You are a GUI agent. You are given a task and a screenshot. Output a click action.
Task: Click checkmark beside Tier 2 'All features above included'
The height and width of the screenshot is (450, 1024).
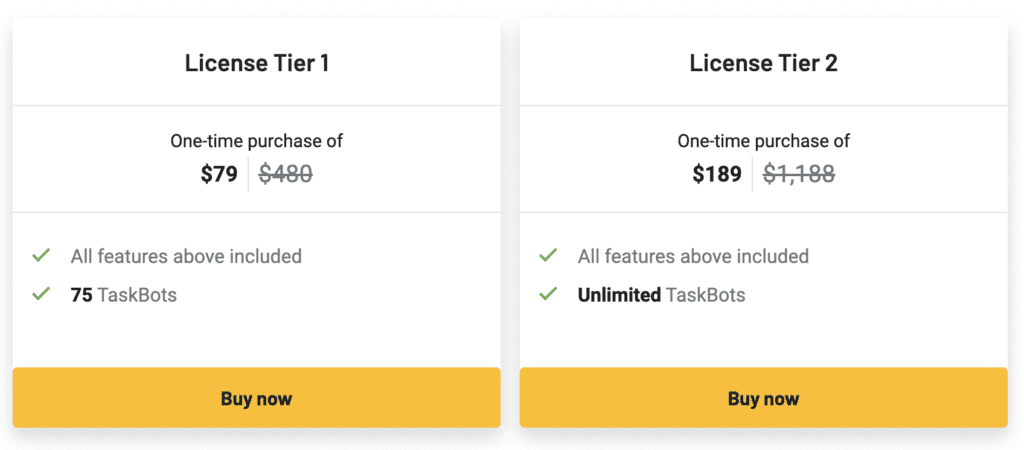(x=548, y=256)
